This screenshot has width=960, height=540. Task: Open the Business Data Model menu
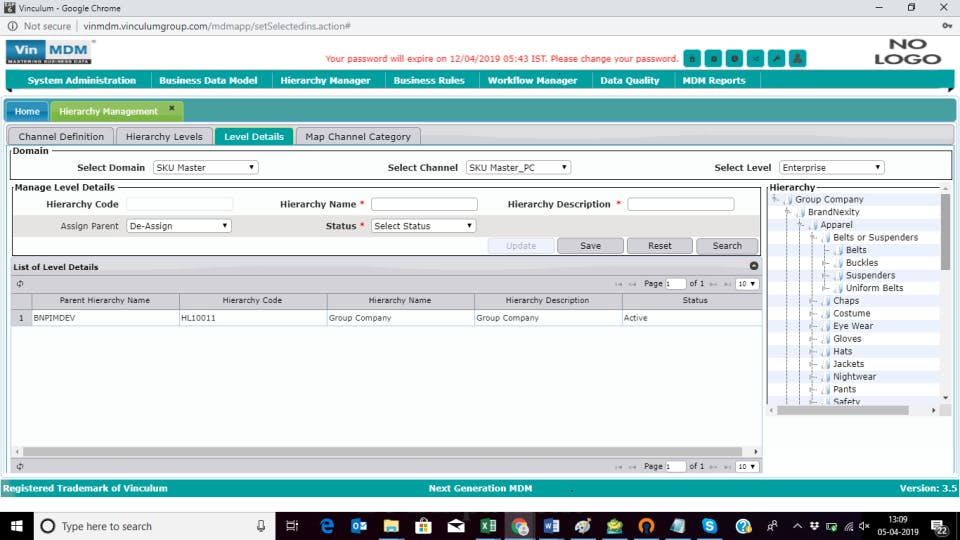(x=208, y=80)
